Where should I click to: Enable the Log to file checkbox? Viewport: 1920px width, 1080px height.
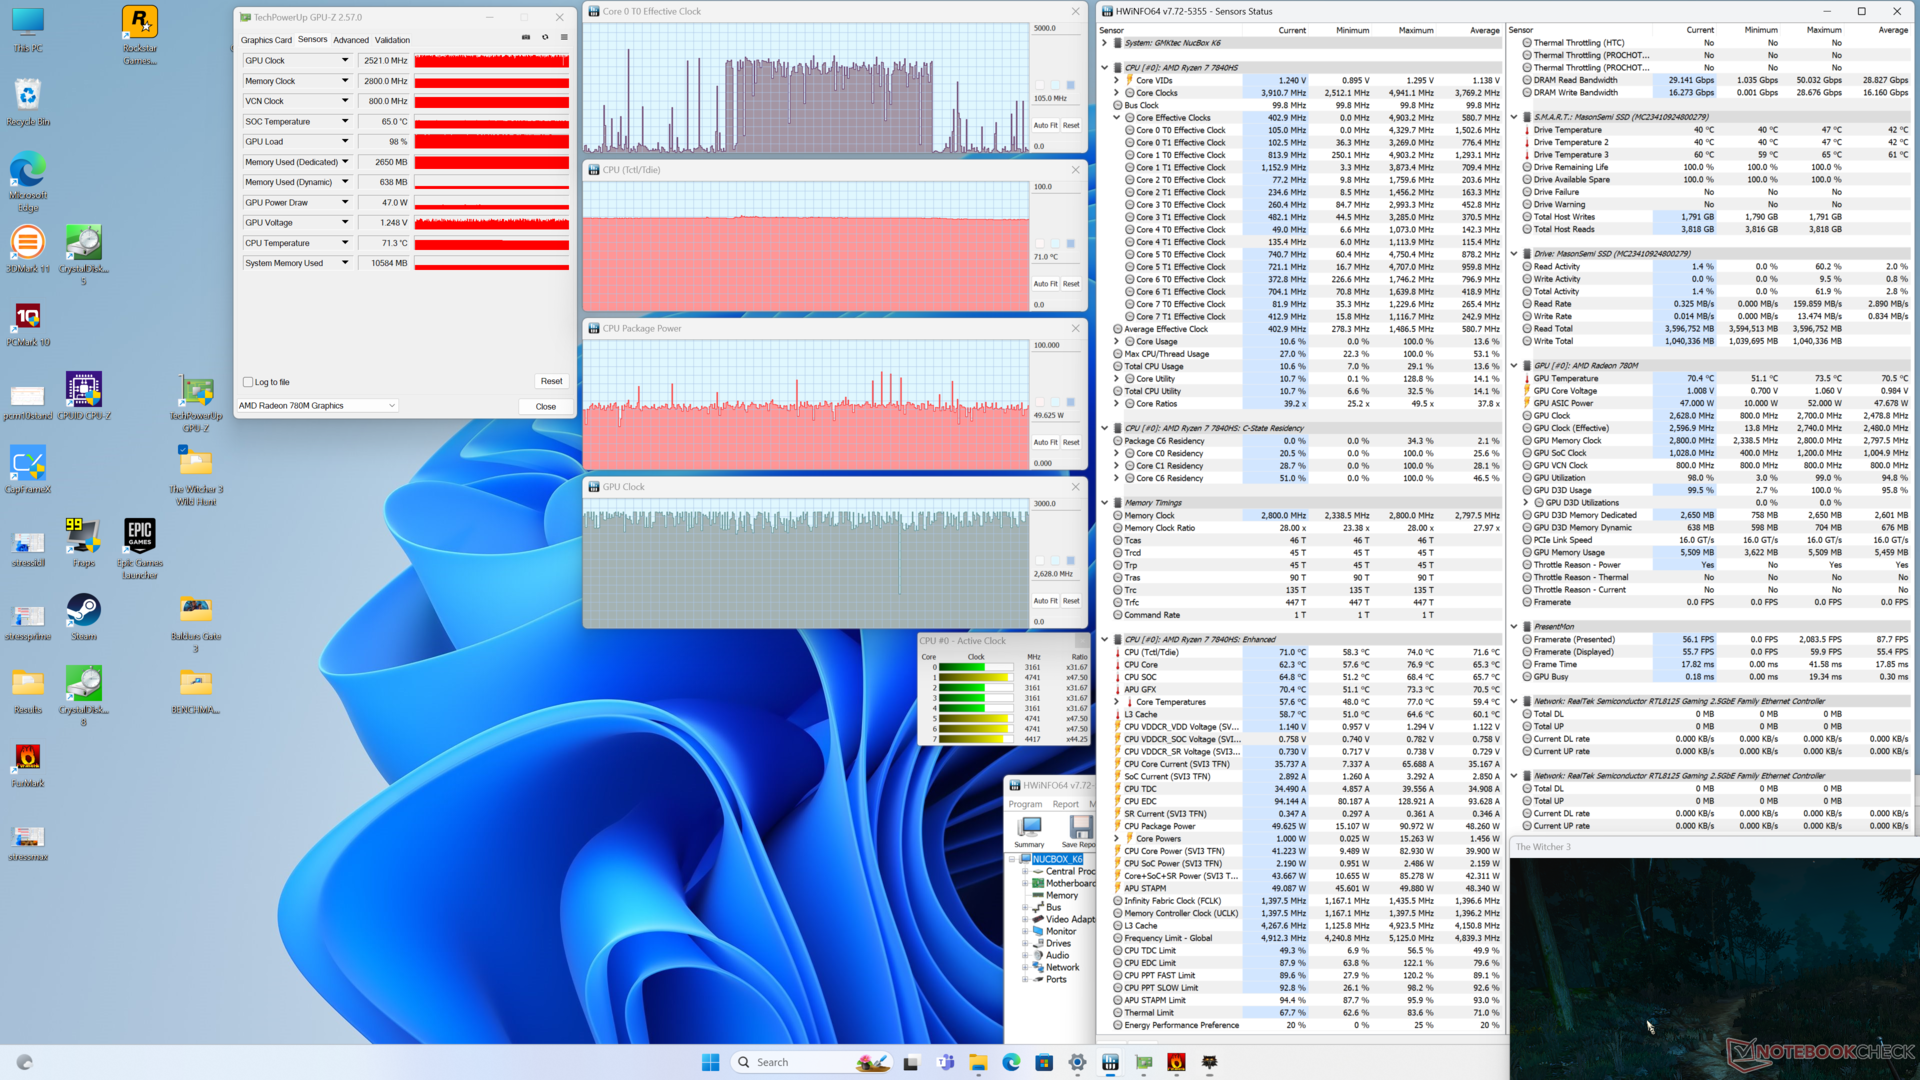[248, 382]
